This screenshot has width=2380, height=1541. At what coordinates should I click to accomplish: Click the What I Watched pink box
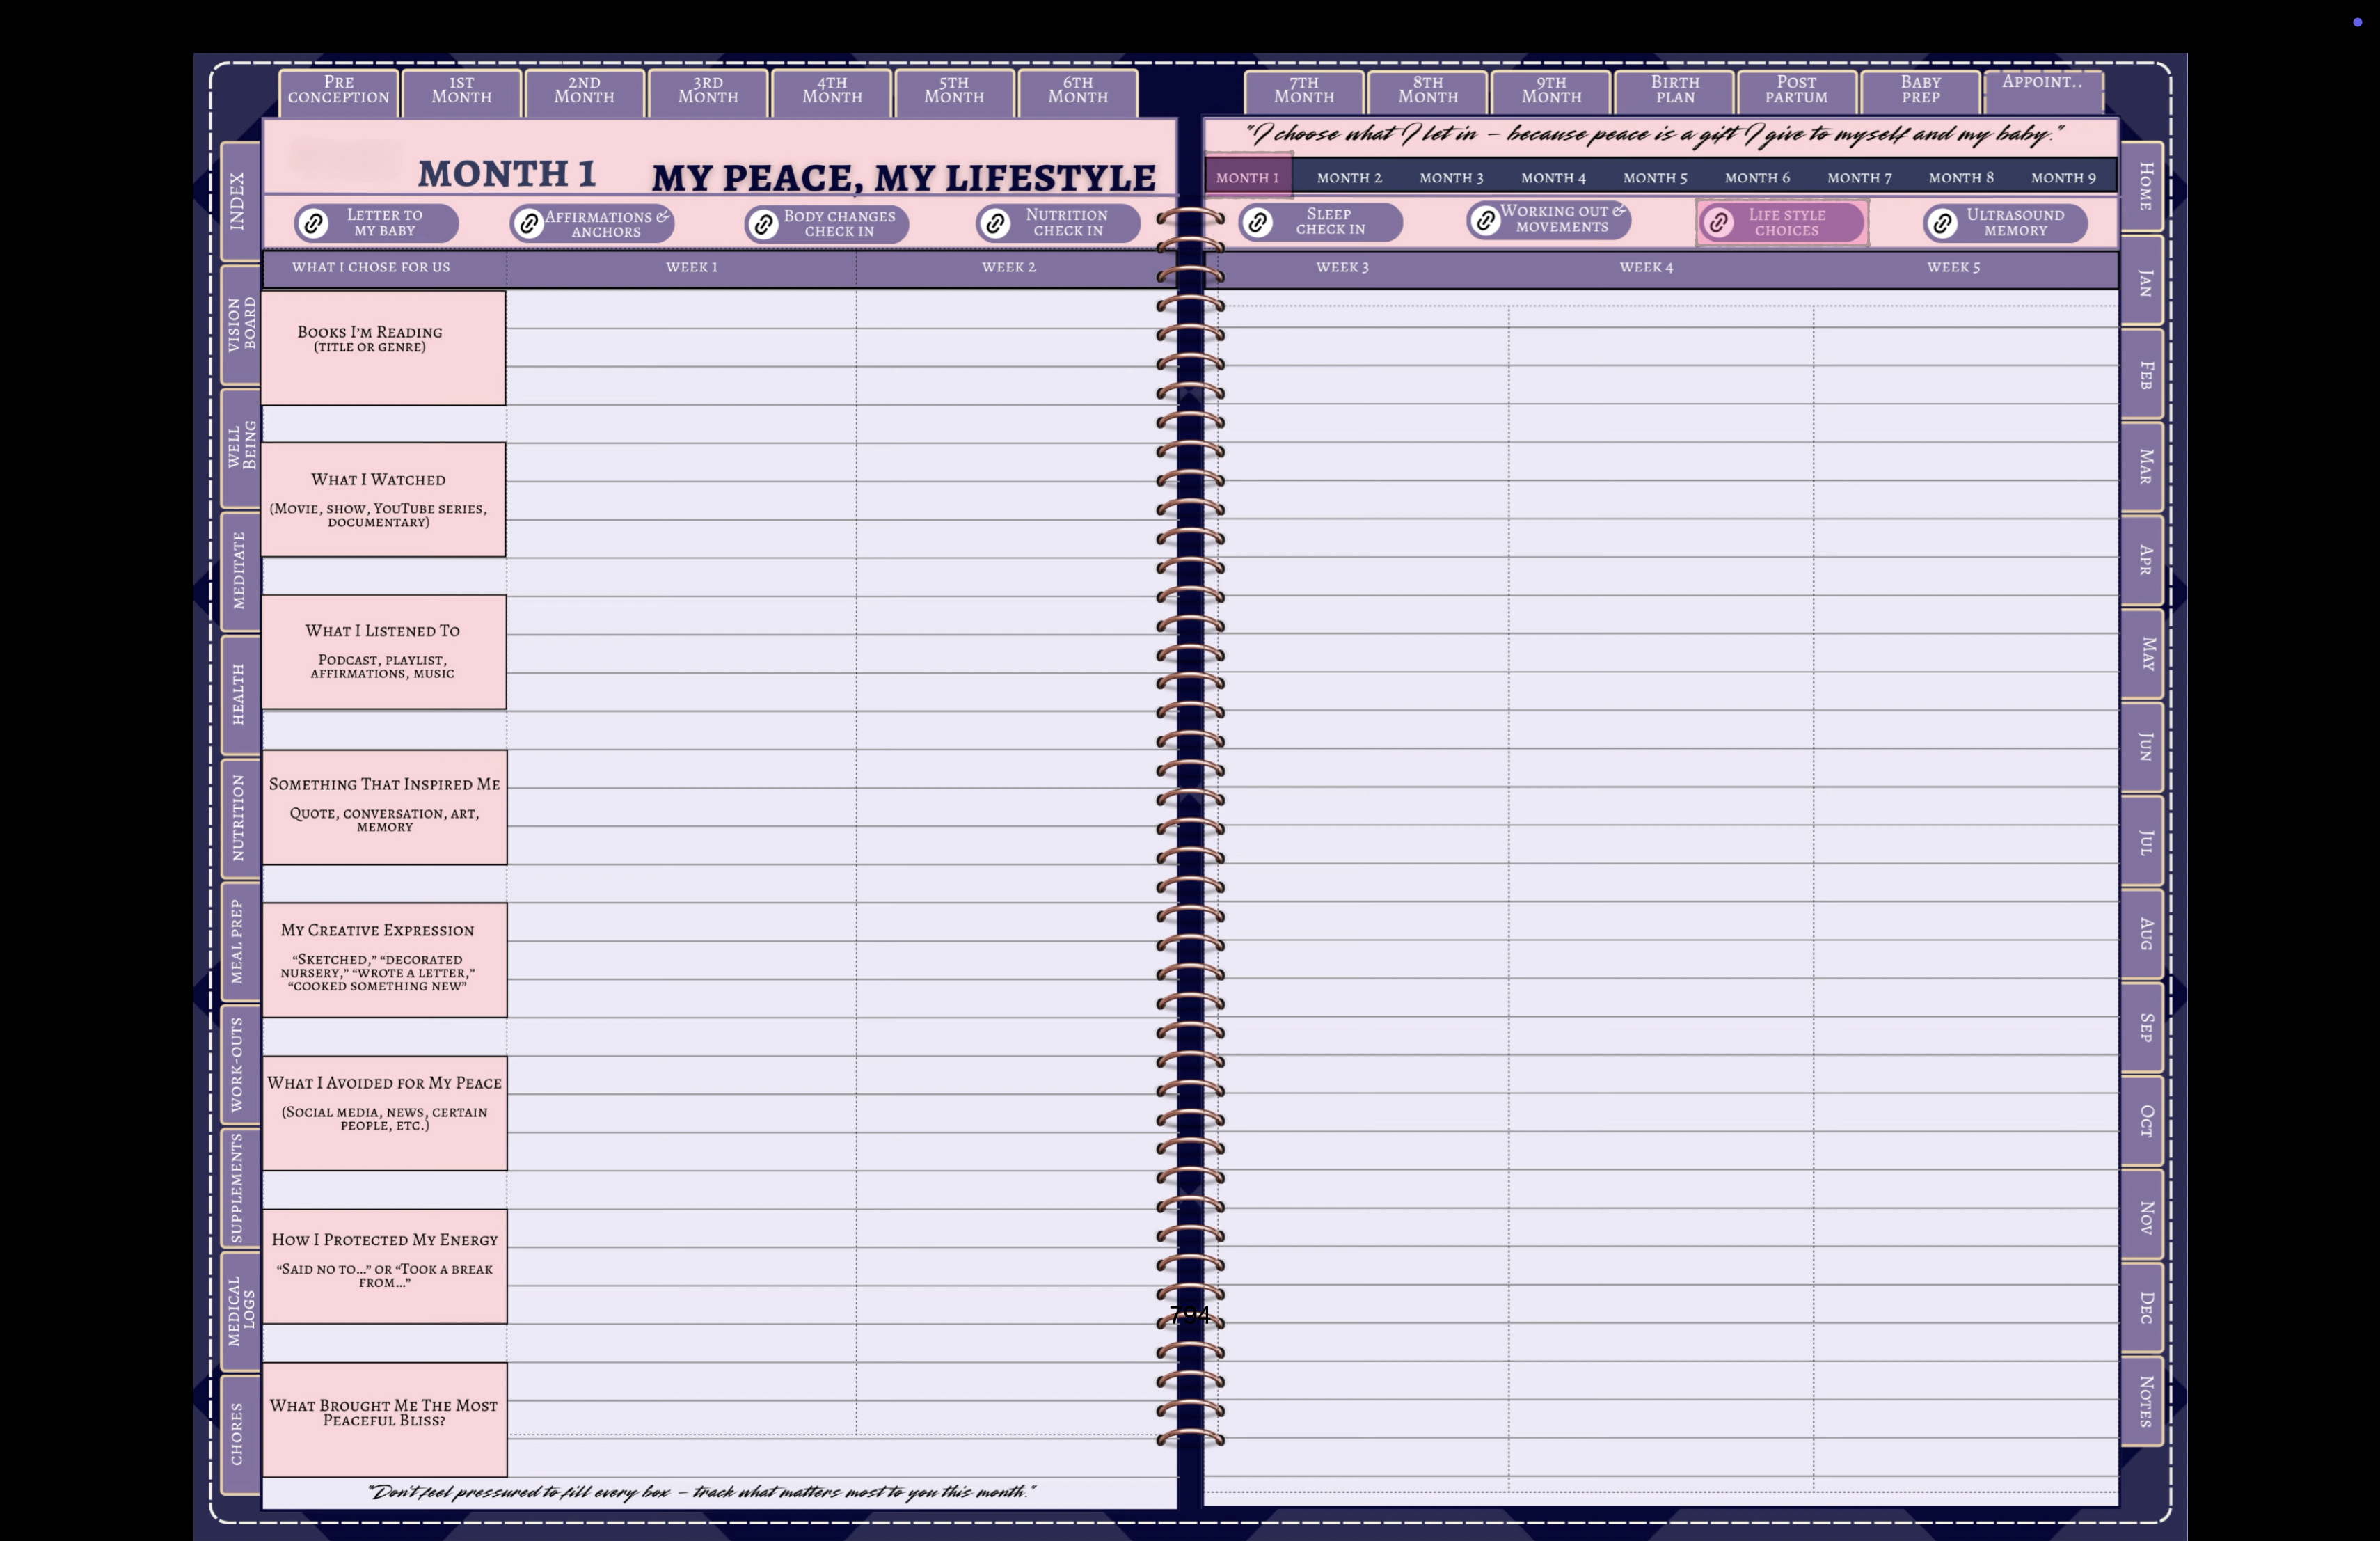(x=384, y=499)
